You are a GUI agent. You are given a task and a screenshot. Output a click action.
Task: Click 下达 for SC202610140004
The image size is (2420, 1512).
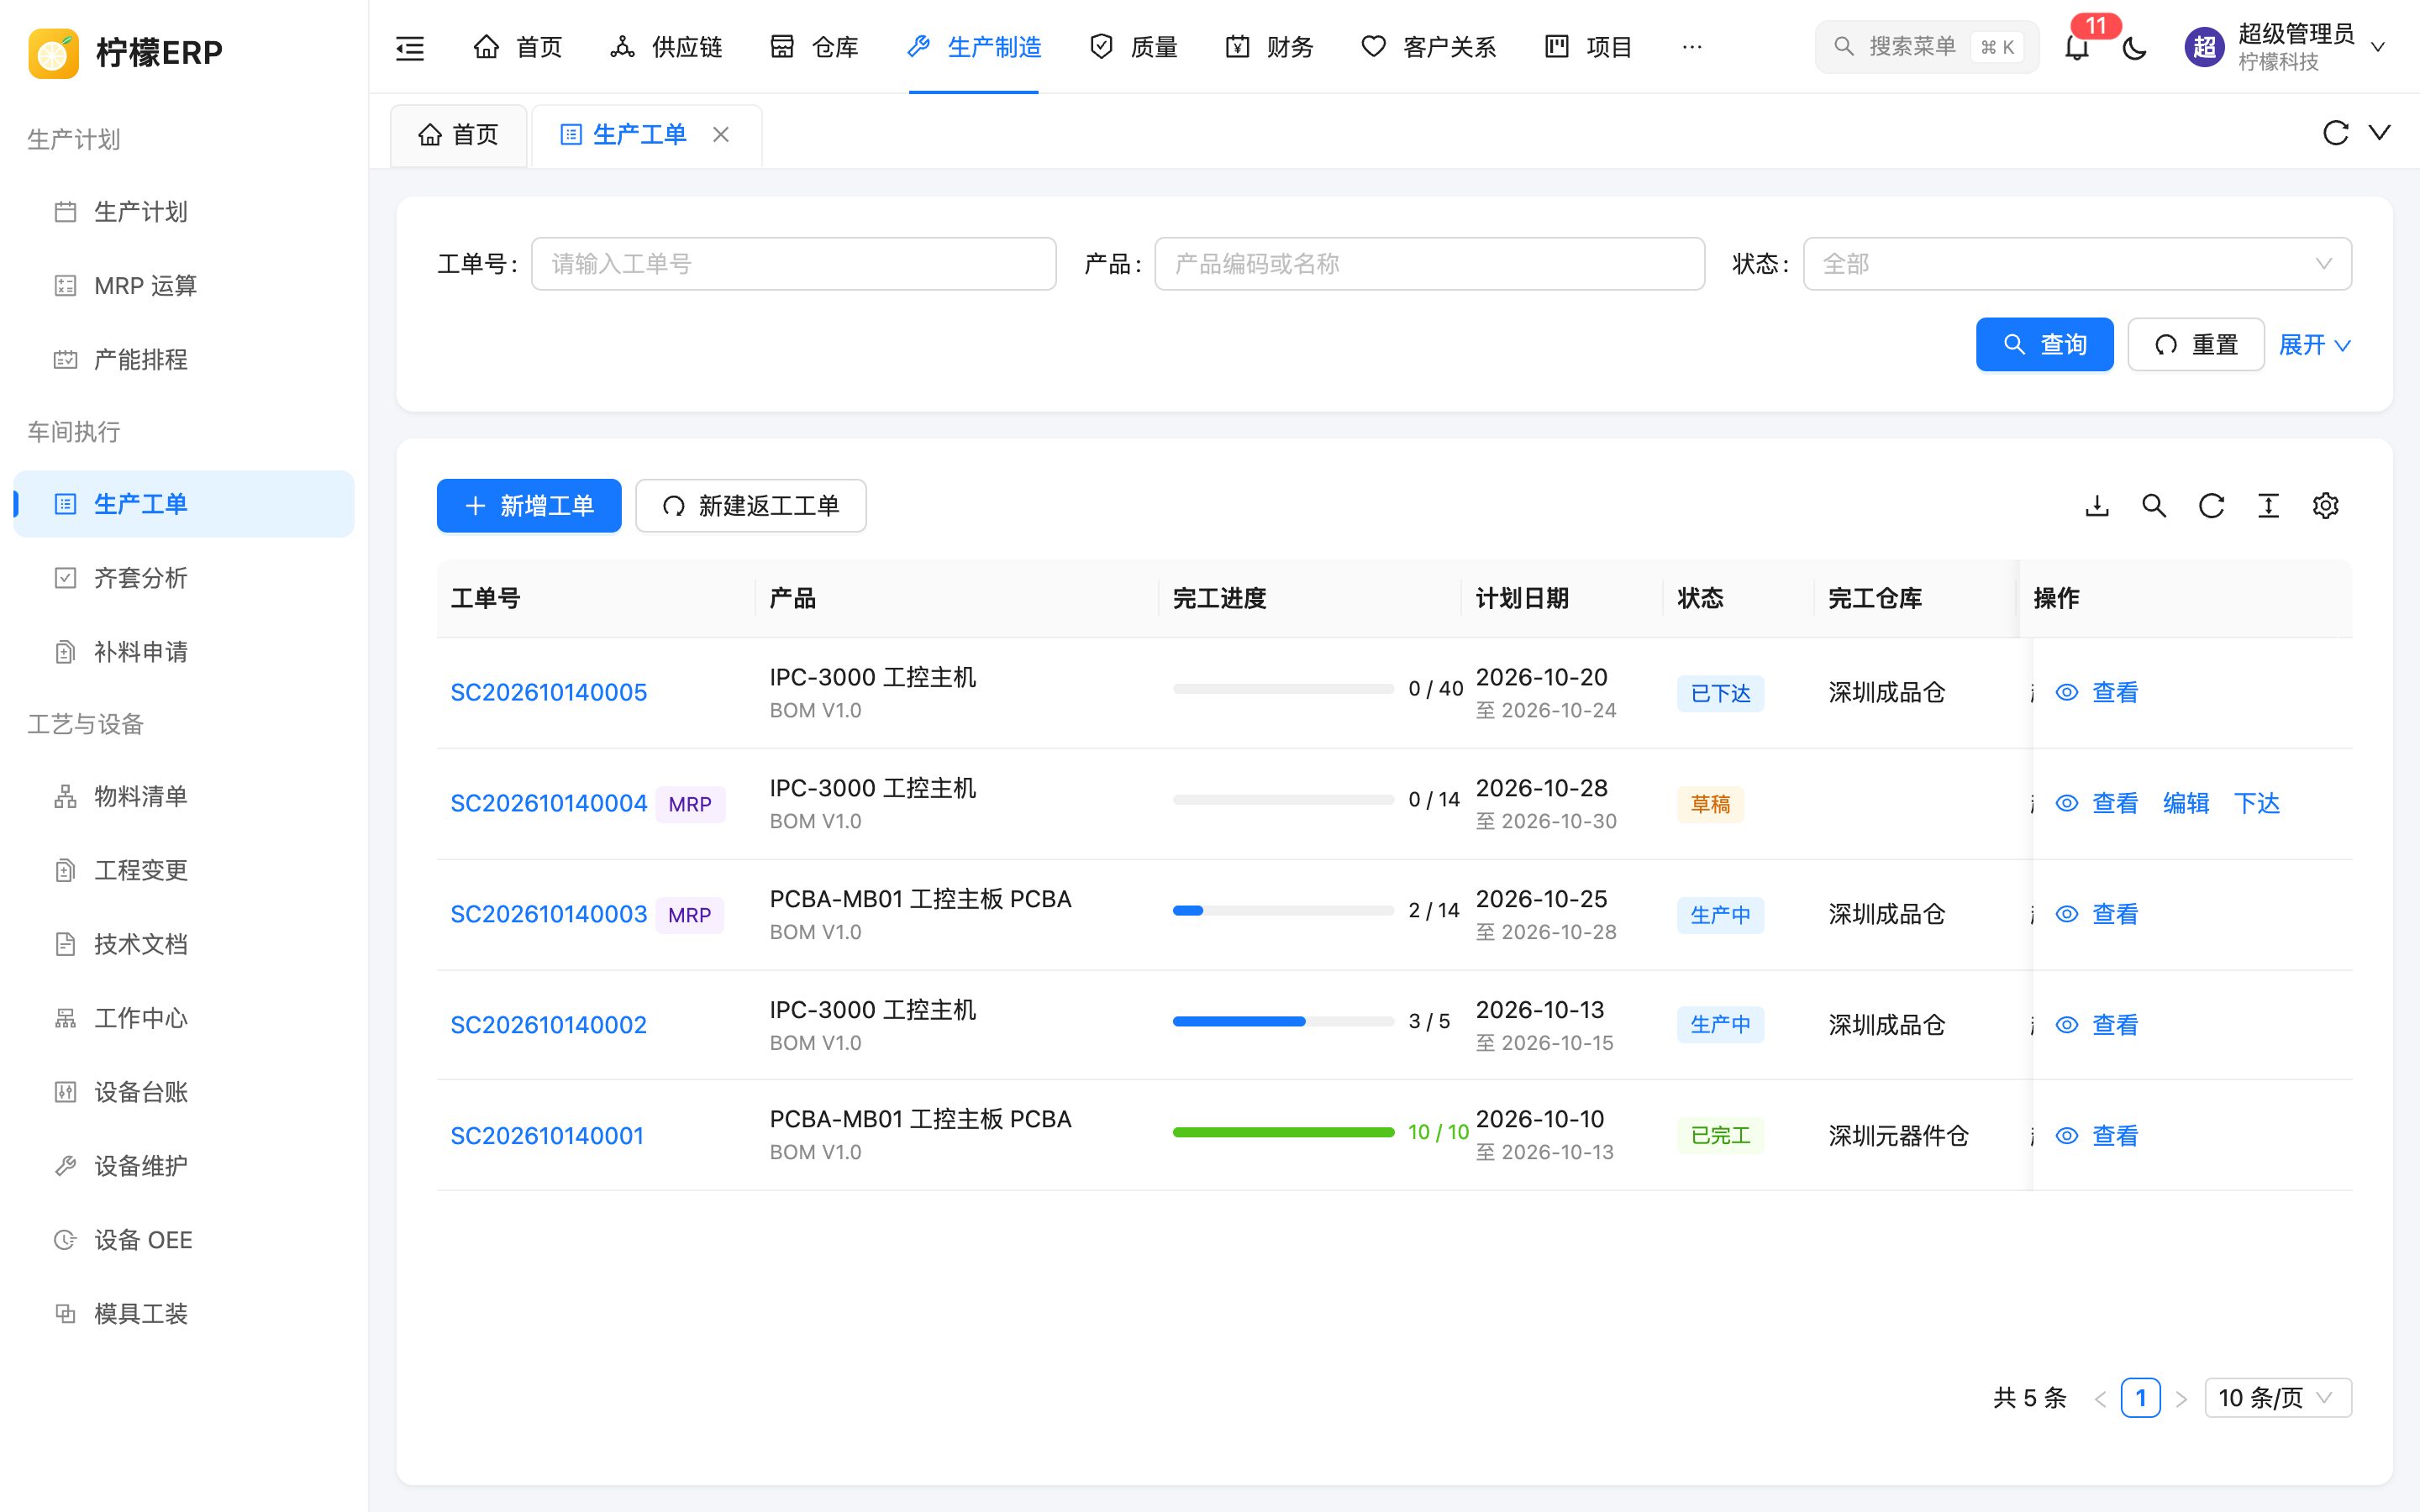[x=2256, y=803]
